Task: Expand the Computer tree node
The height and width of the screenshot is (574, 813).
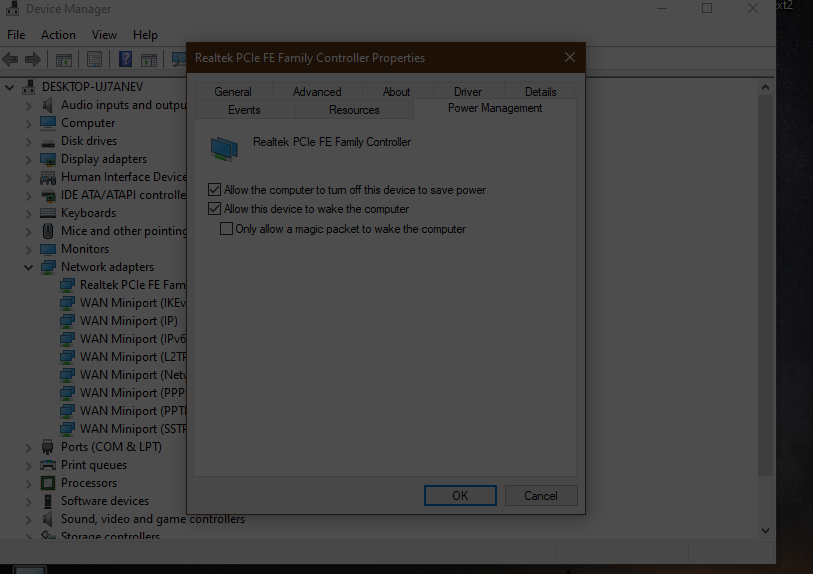Action: 29,124
